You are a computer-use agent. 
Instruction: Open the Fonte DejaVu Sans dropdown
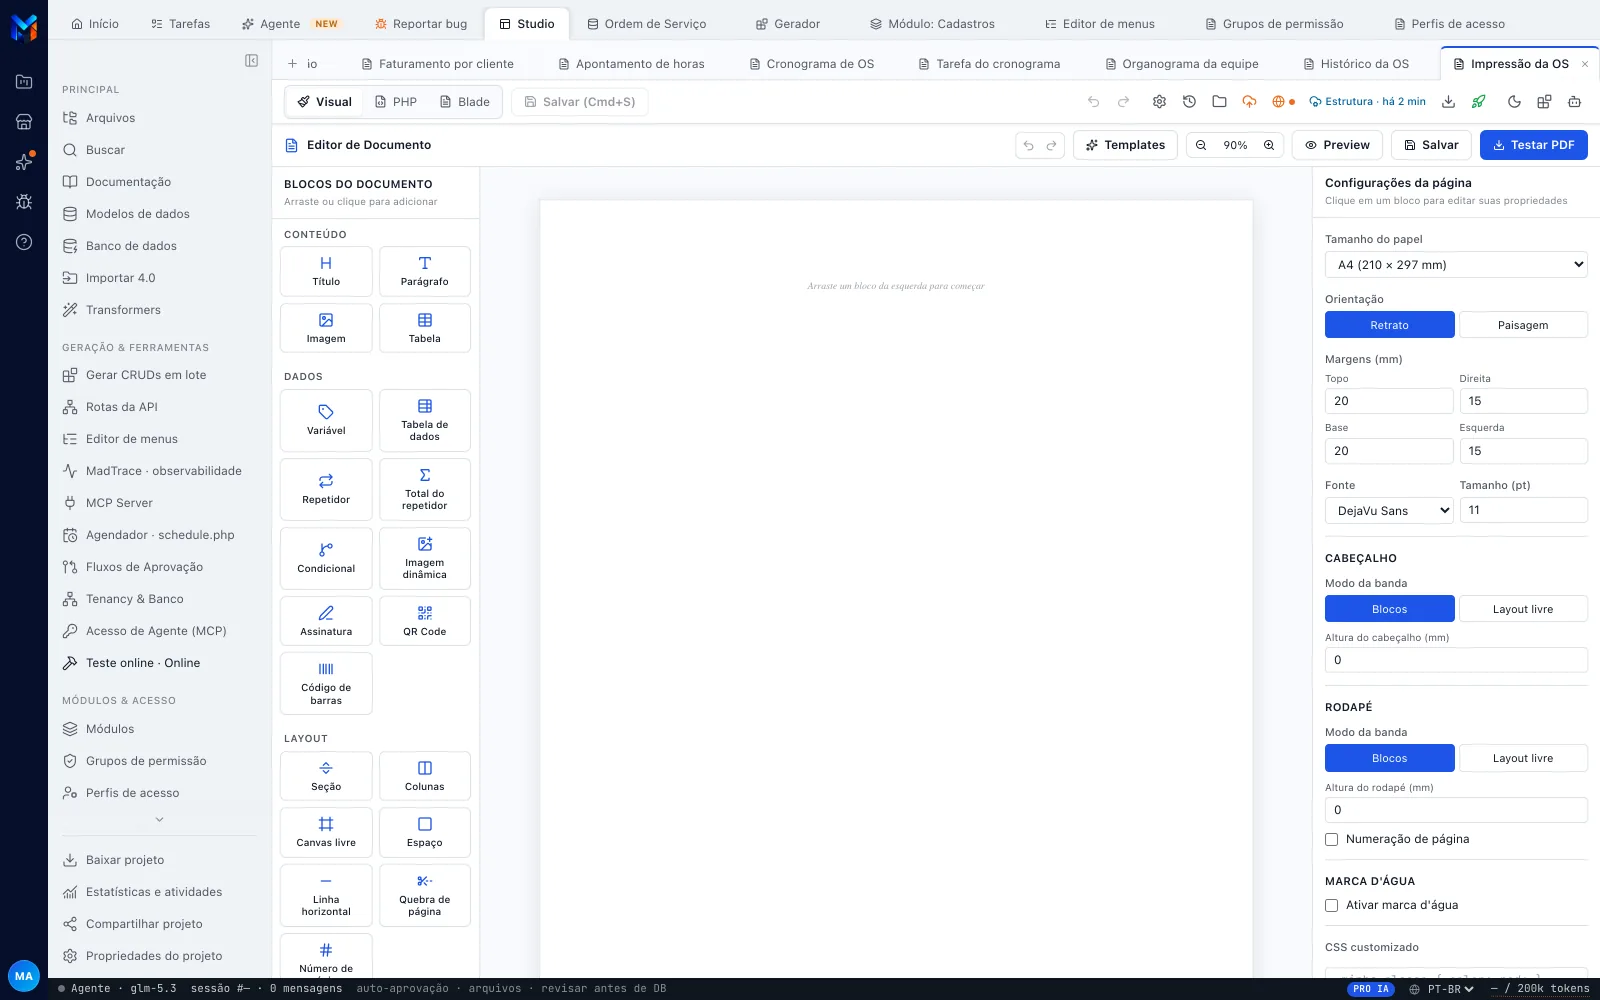tap(1389, 511)
